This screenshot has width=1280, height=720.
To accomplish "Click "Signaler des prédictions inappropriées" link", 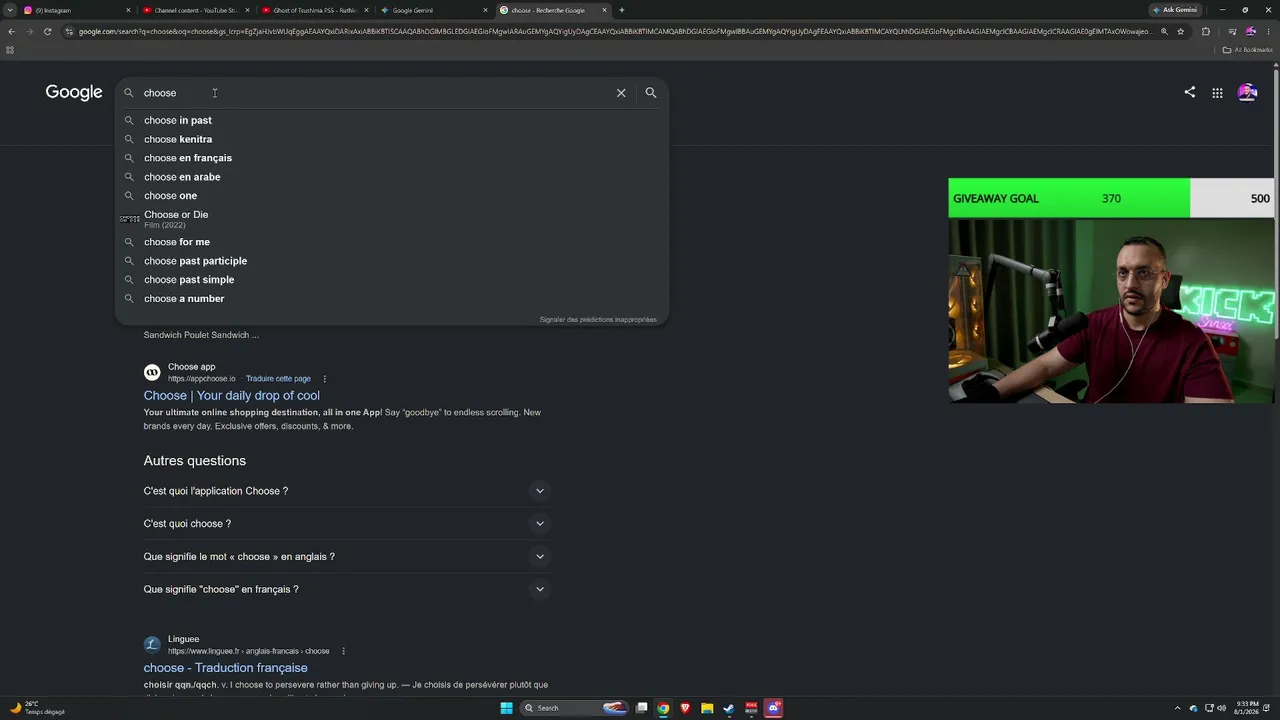I will coord(598,320).
